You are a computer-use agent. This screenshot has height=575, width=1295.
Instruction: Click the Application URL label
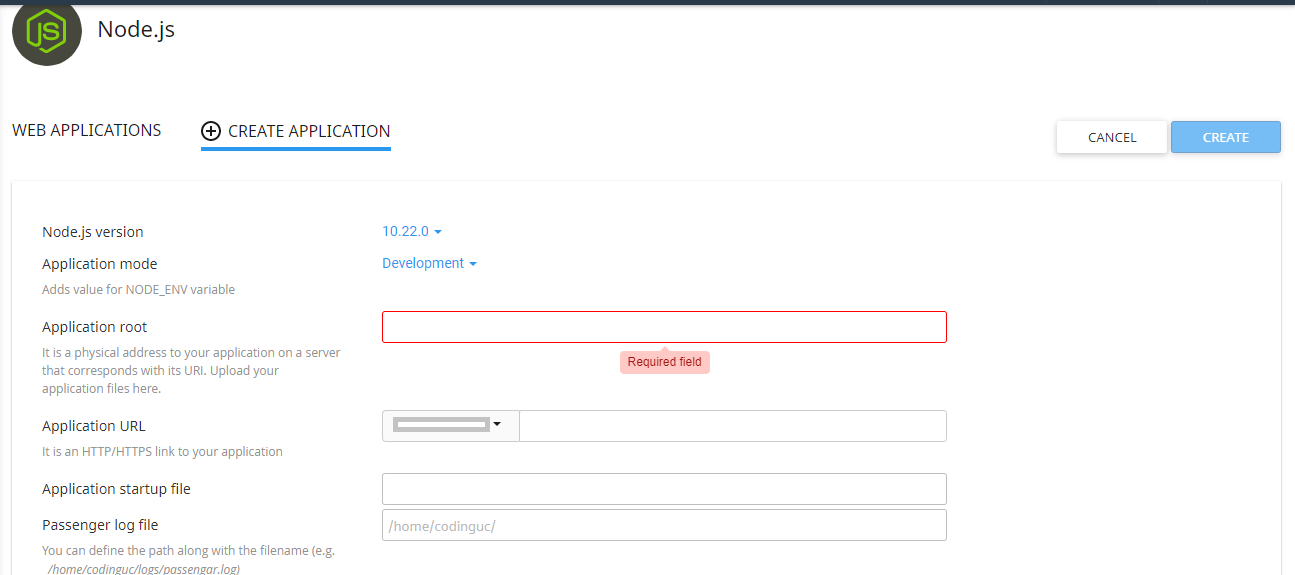[93, 426]
